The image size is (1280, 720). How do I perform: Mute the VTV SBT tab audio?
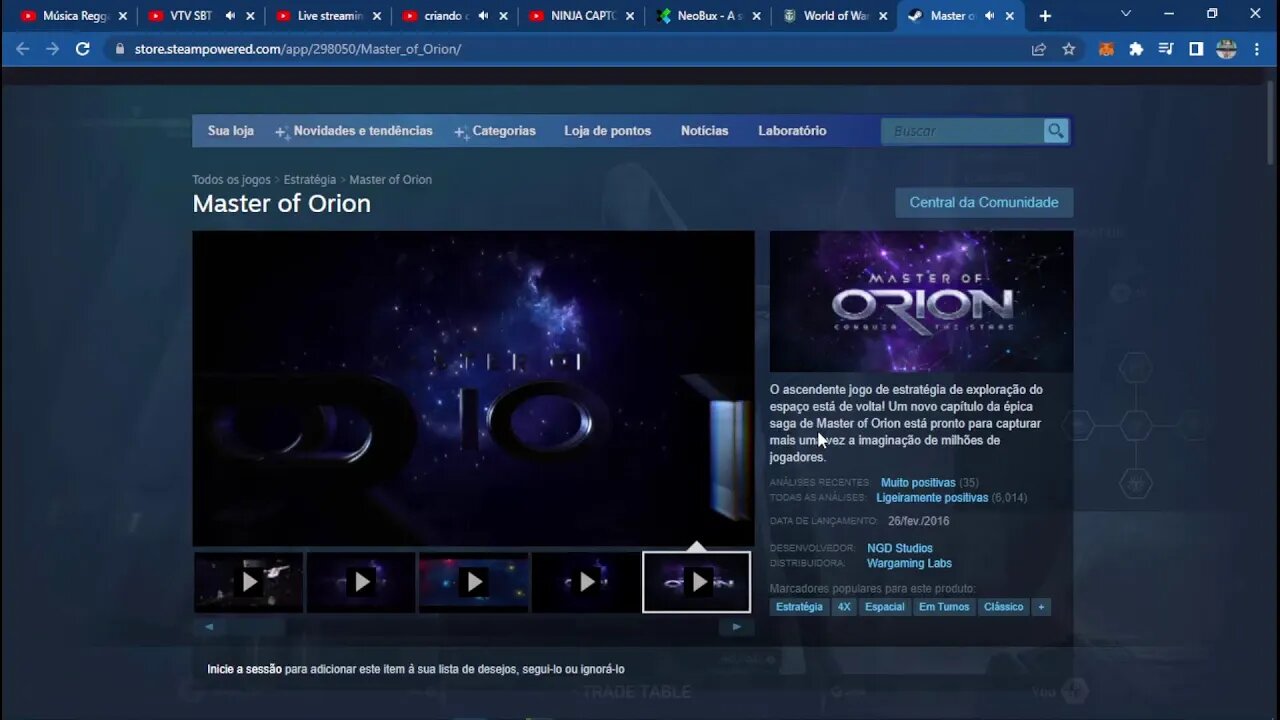[230, 16]
